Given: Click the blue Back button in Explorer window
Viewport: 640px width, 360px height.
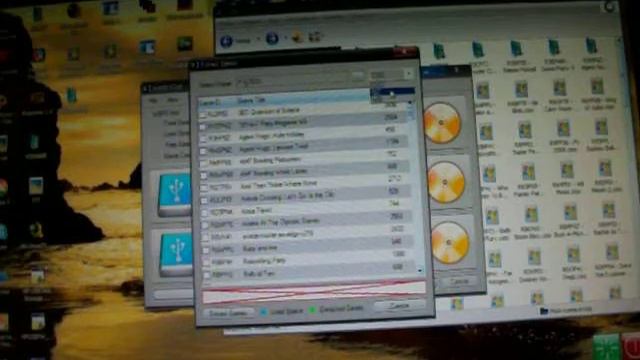Looking at the screenshot, I should (x=227, y=41).
